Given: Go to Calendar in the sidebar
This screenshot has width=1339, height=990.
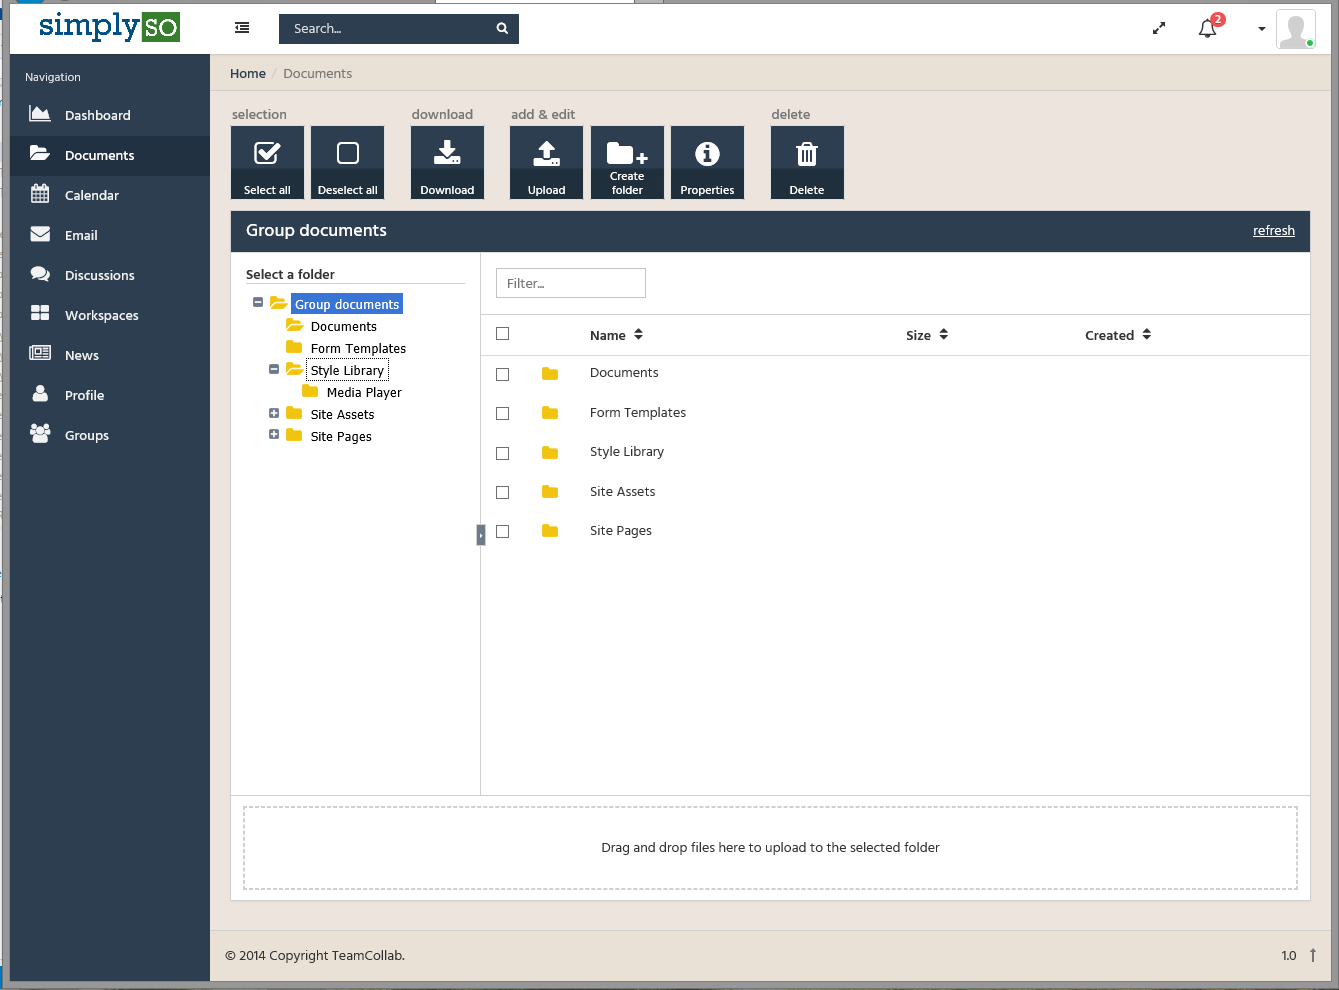Looking at the screenshot, I should 110,195.
